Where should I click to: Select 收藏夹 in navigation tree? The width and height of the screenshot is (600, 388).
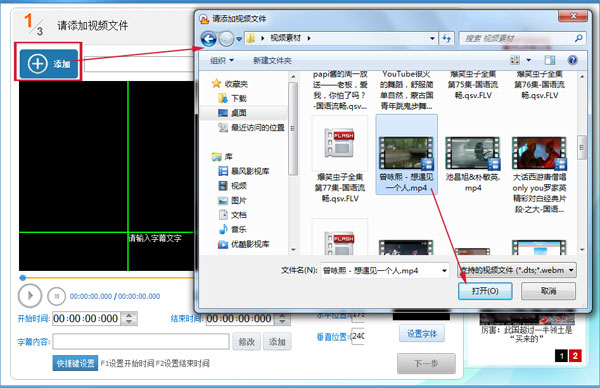(x=230, y=84)
